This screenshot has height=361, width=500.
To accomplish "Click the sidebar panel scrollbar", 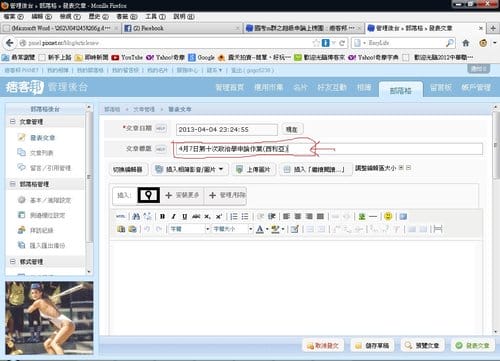I will (89, 177).
